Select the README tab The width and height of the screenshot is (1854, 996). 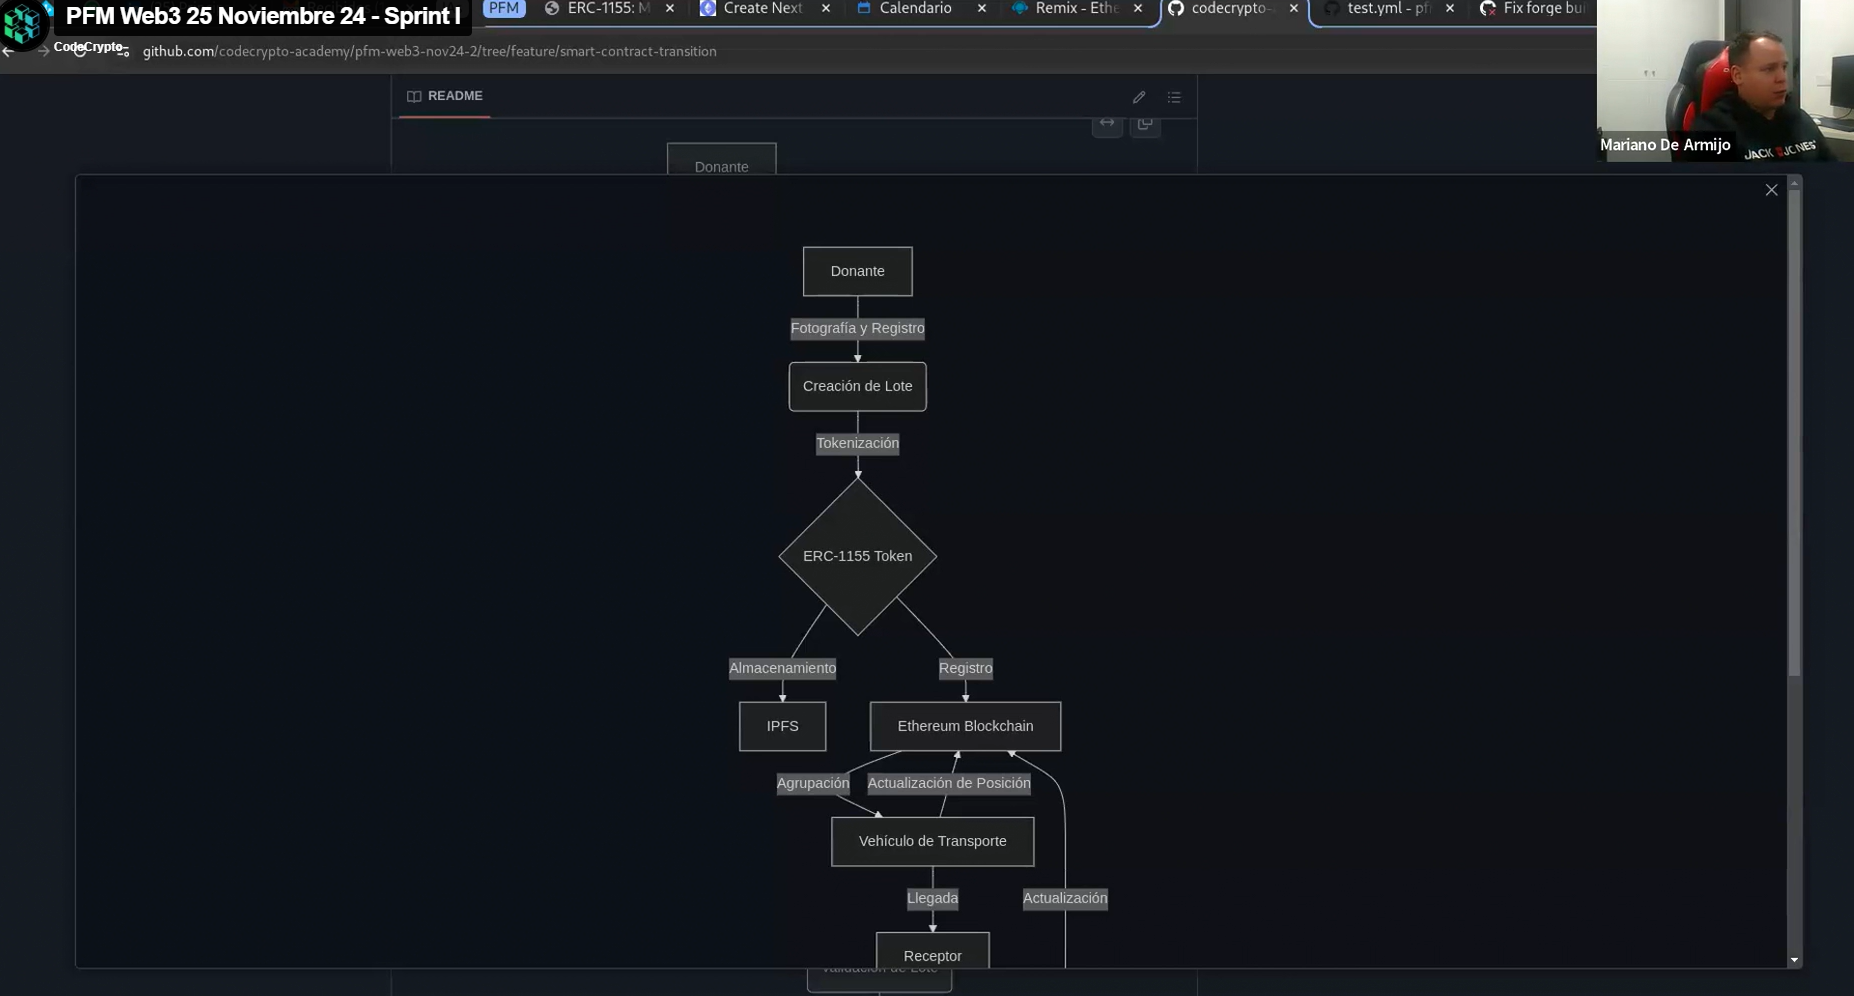pos(445,96)
